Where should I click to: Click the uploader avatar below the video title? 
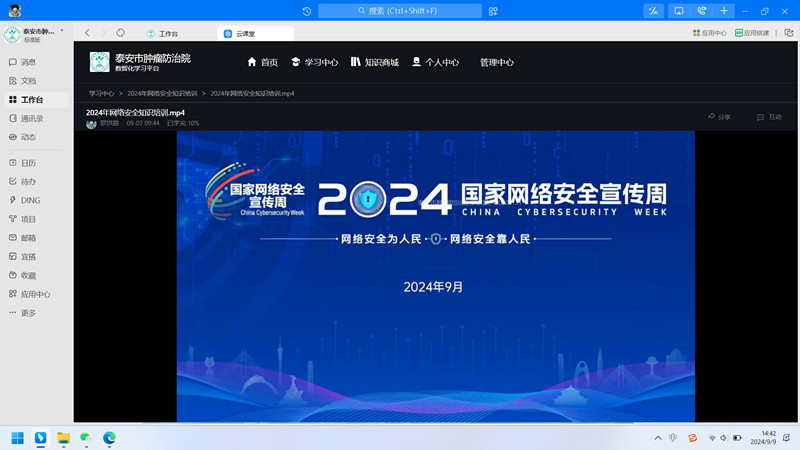click(x=91, y=124)
